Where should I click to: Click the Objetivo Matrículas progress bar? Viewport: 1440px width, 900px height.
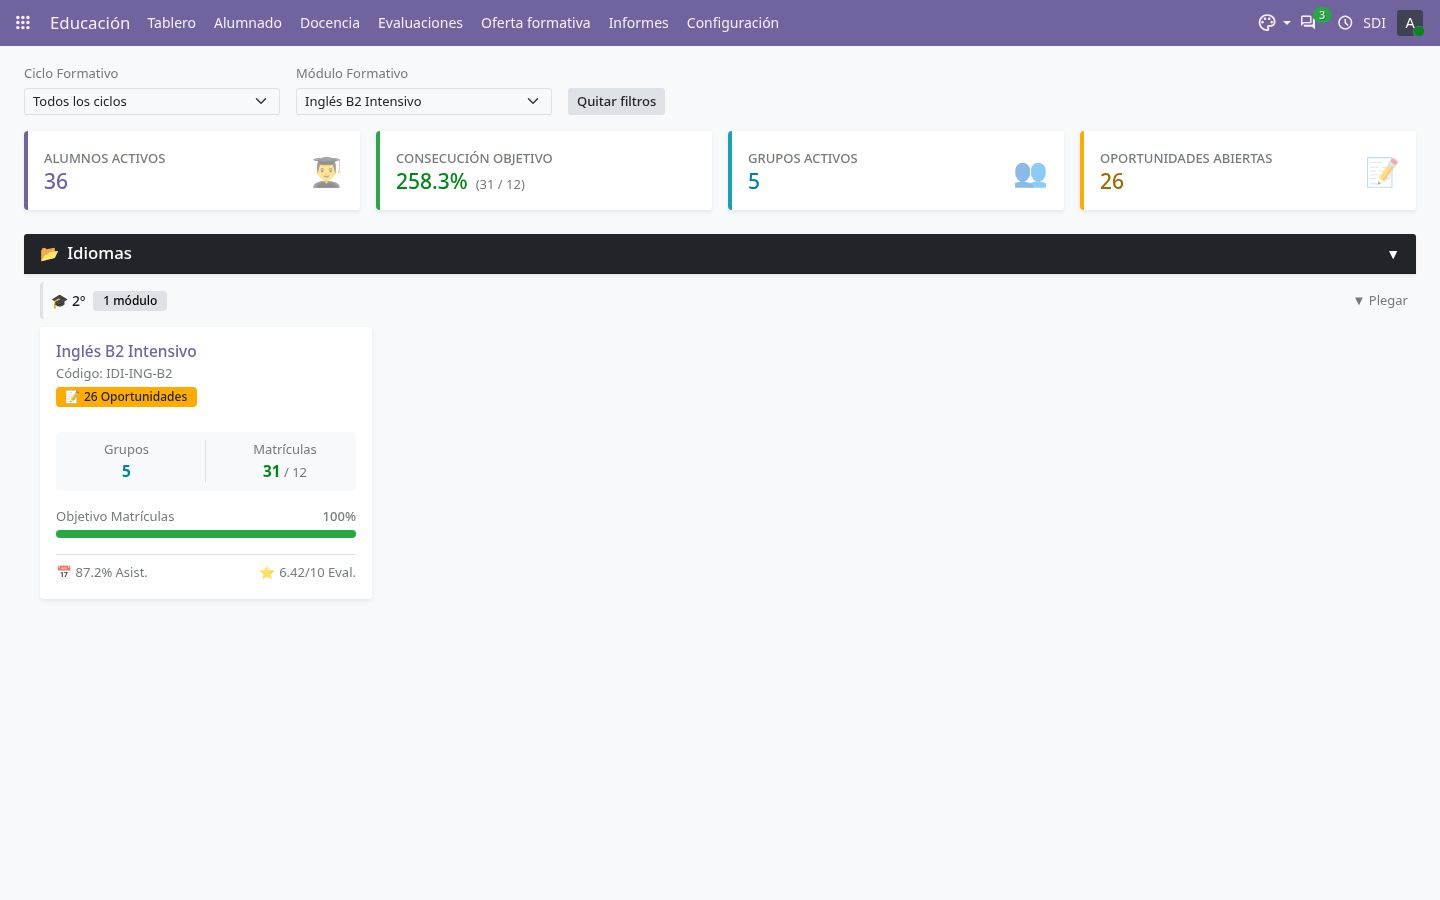pyautogui.click(x=206, y=534)
